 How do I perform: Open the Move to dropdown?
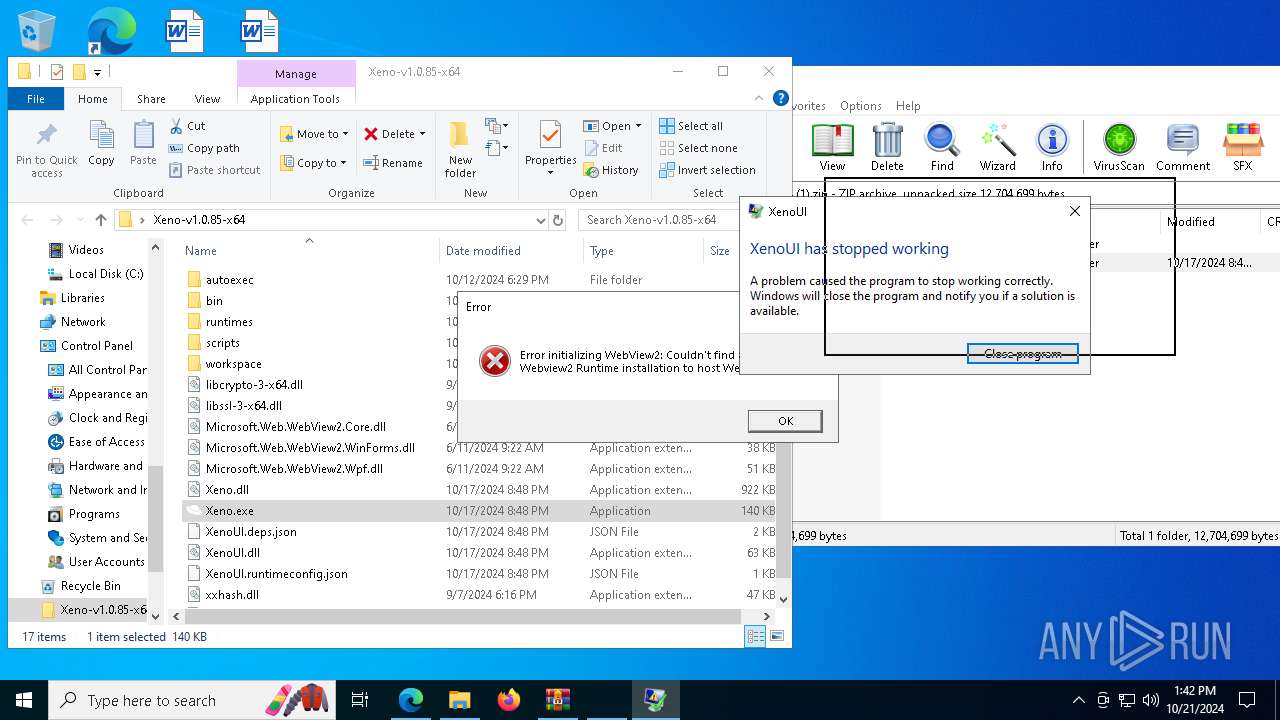(314, 134)
